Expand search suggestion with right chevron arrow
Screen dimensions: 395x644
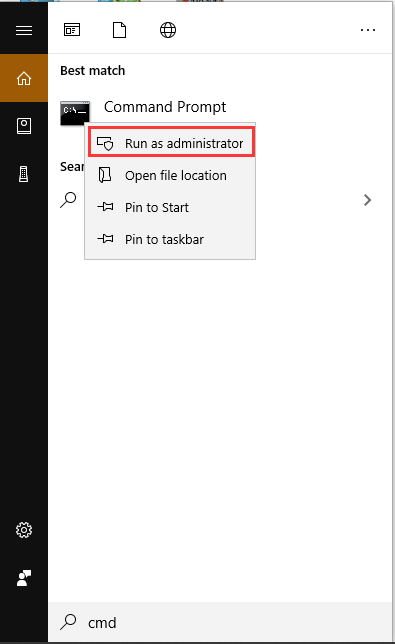click(x=367, y=200)
